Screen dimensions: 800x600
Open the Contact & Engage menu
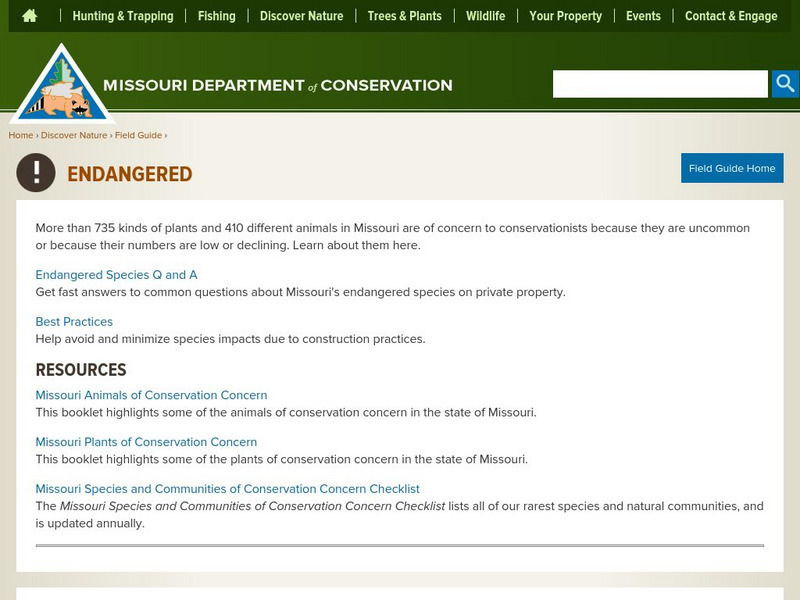pos(731,16)
